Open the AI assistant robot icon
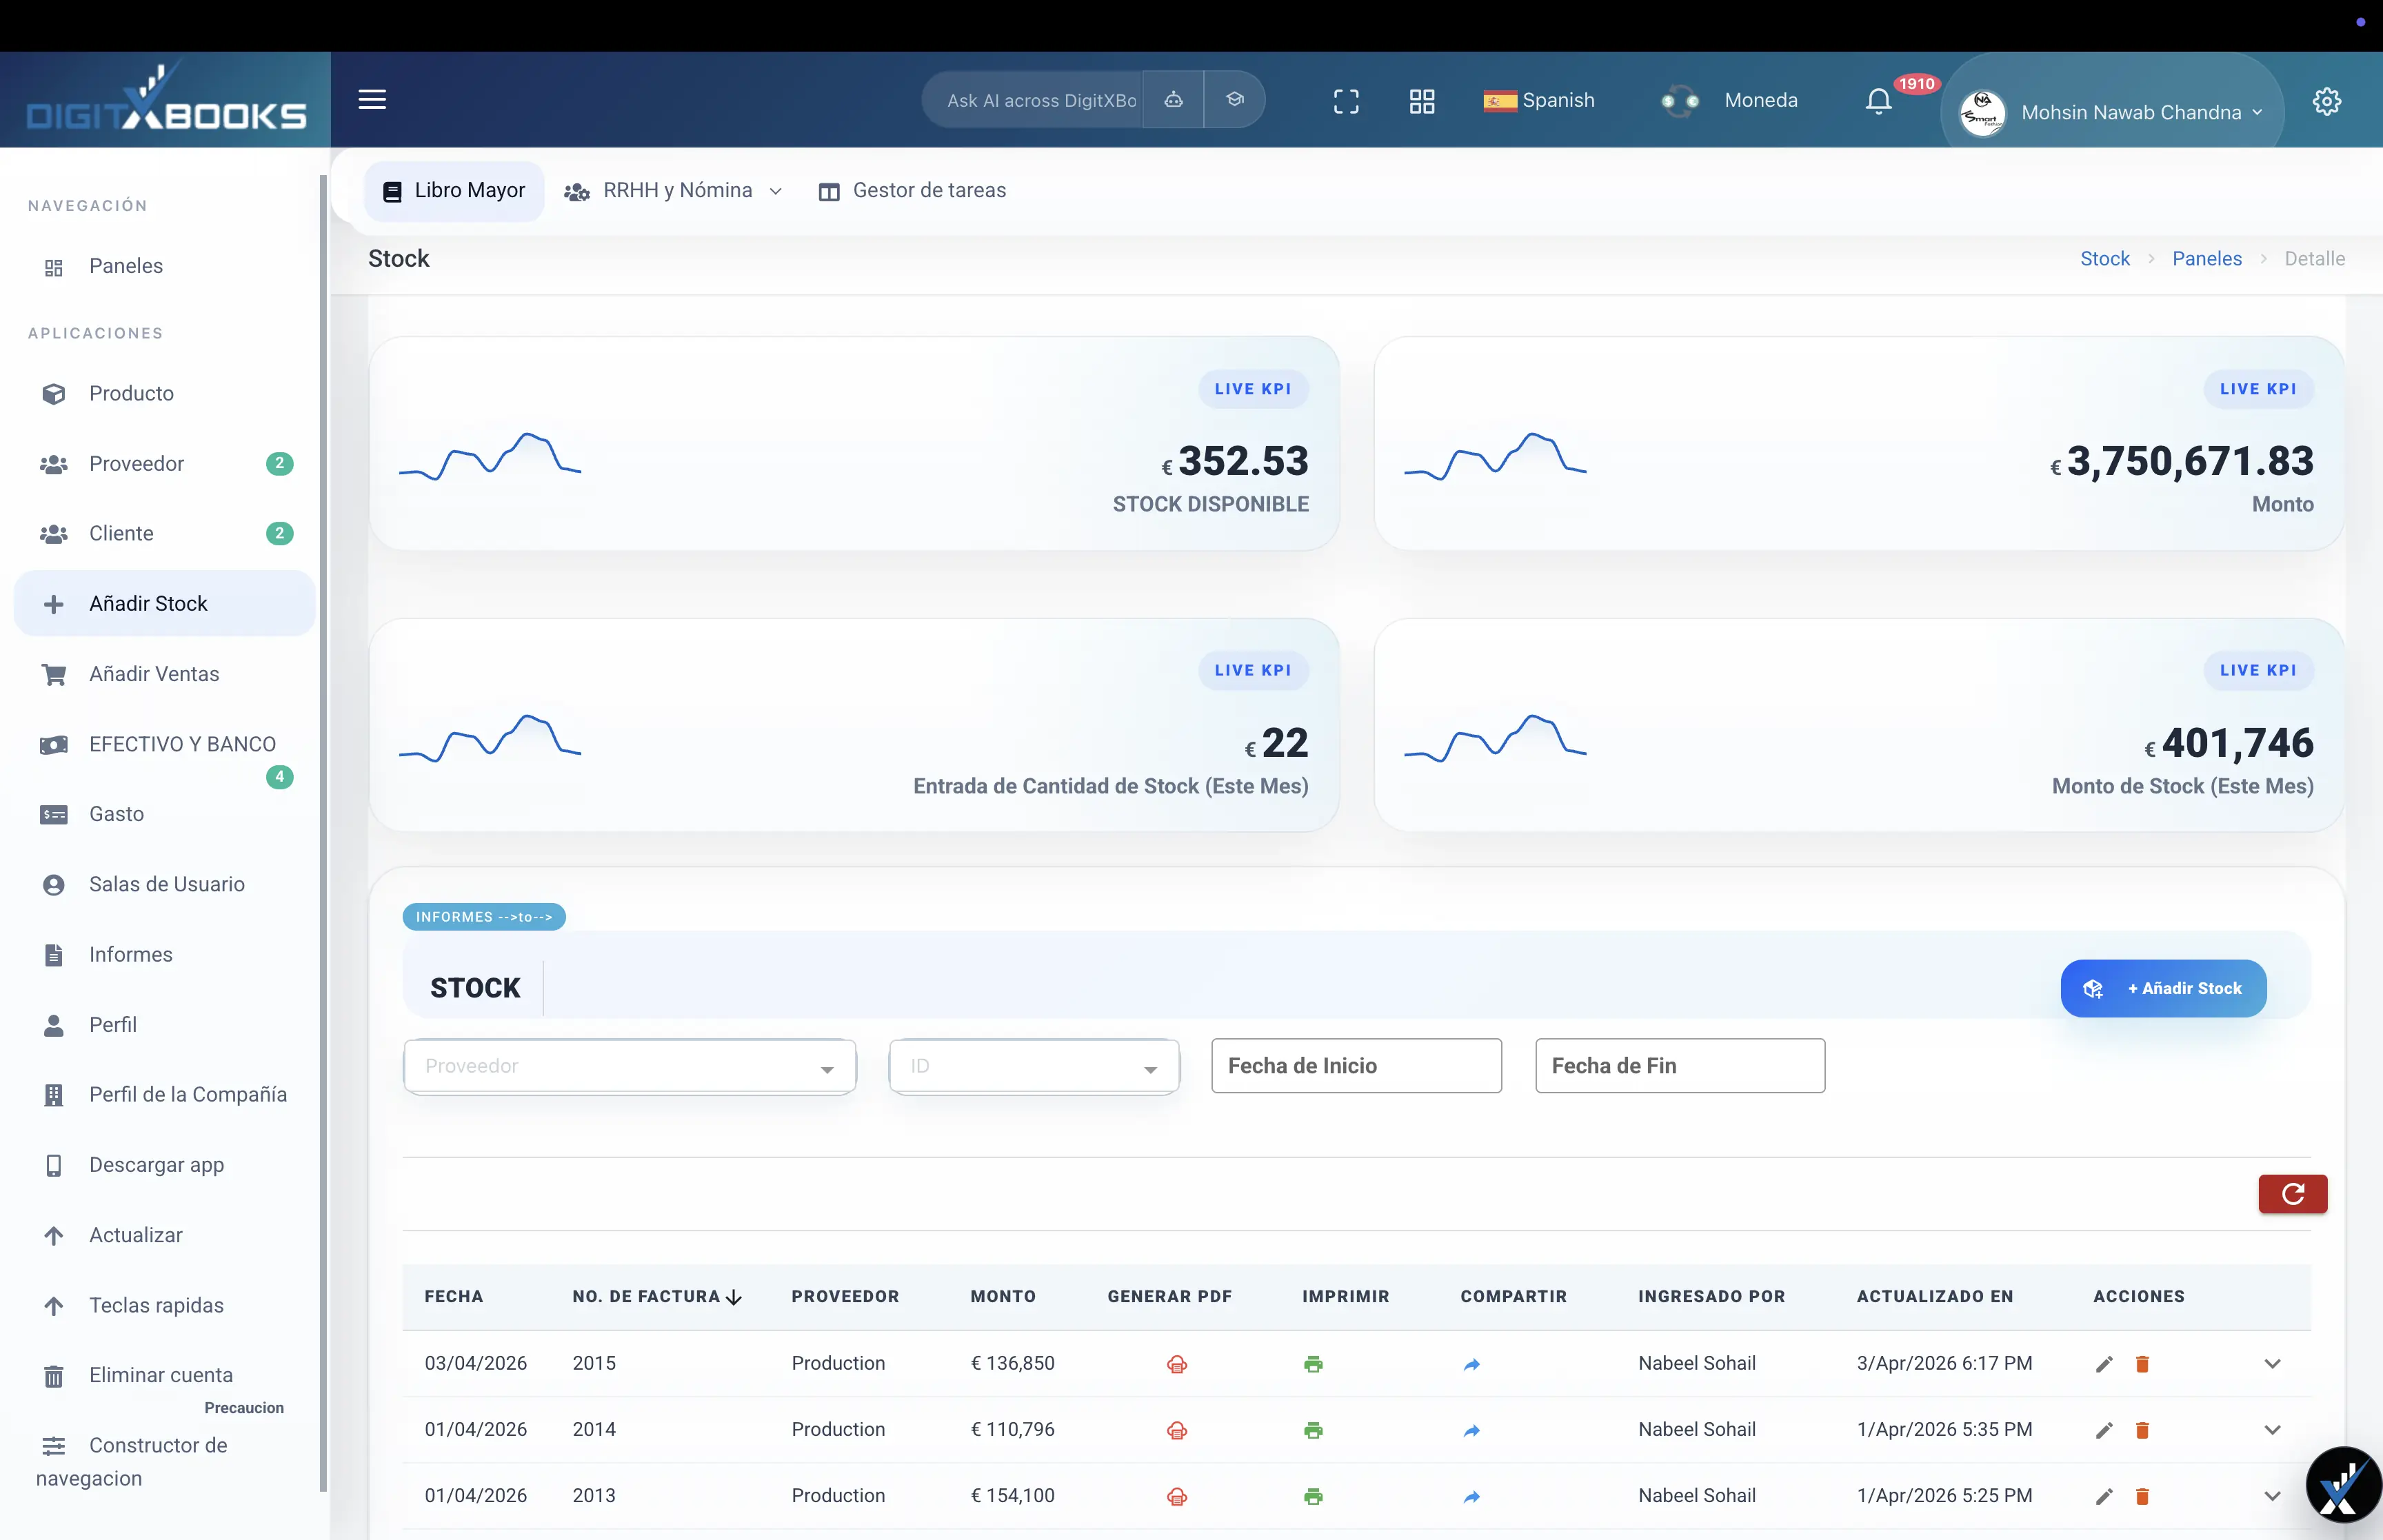The image size is (2383, 1540). point(1172,99)
